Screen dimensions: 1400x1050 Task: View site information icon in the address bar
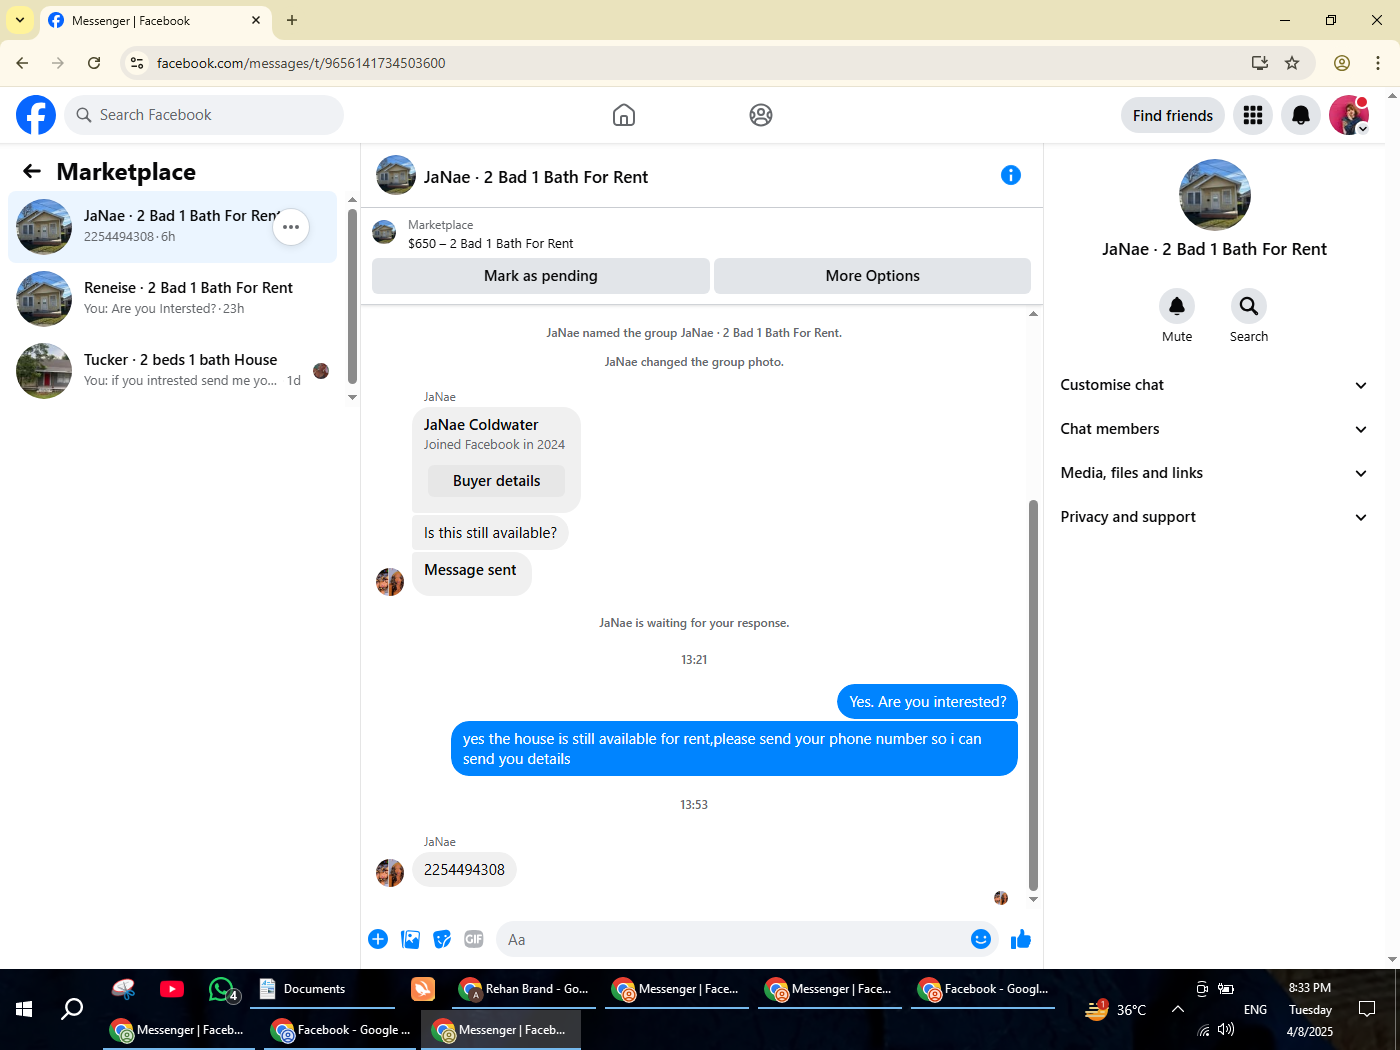(x=137, y=63)
